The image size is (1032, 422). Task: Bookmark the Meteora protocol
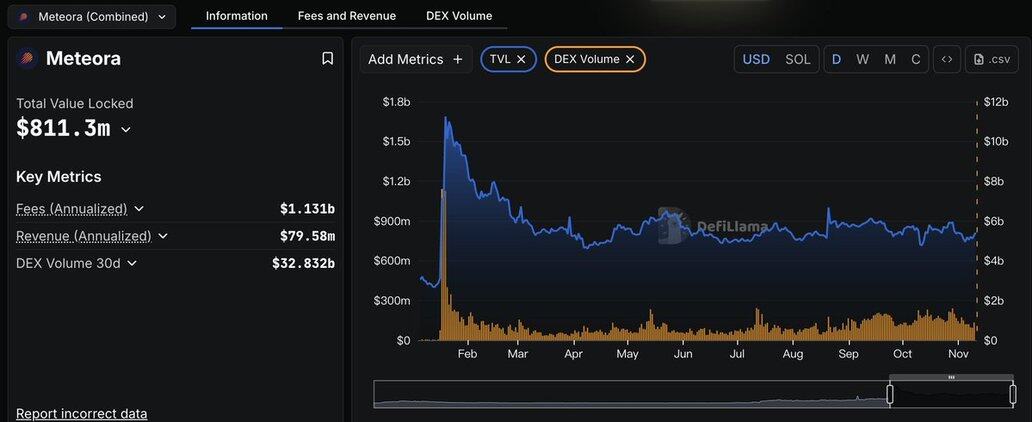pyautogui.click(x=327, y=59)
